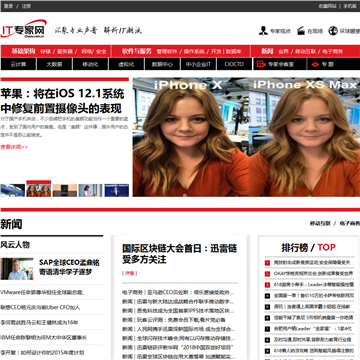Screen dimensions: 360x360
Task: Open the 存储 submenu item
Action: tap(46, 52)
